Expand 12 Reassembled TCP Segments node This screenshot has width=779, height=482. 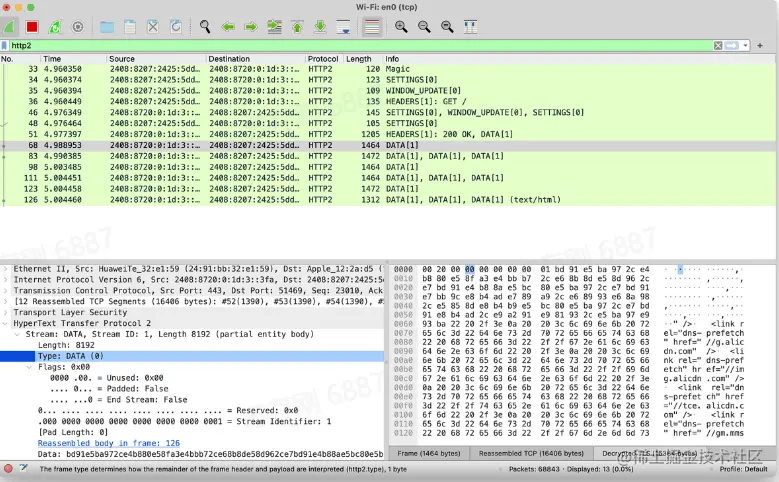(x=5, y=302)
